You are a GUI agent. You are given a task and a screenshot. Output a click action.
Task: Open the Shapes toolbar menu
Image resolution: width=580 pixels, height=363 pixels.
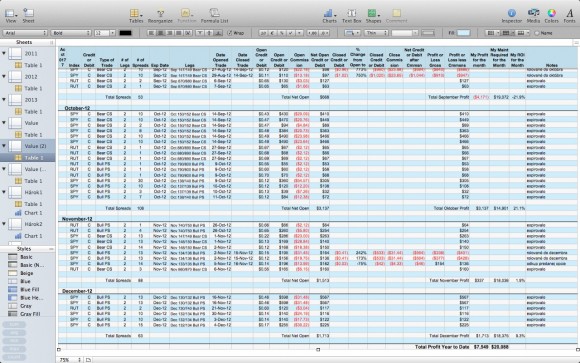[x=373, y=16]
